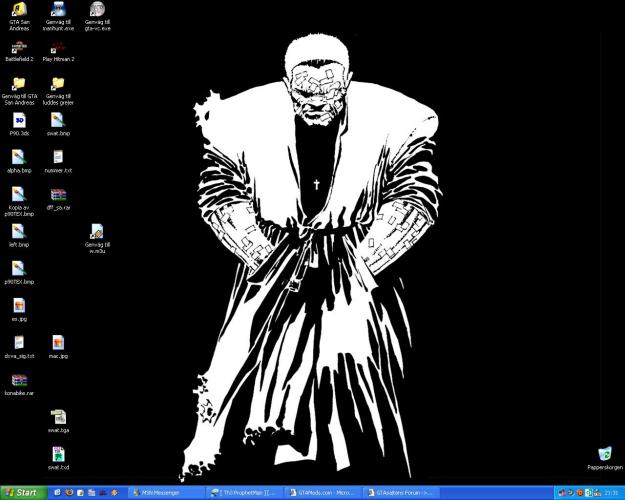Select the swat.tga image file
The width and height of the screenshot is (625, 500).
pyautogui.click(x=58, y=417)
